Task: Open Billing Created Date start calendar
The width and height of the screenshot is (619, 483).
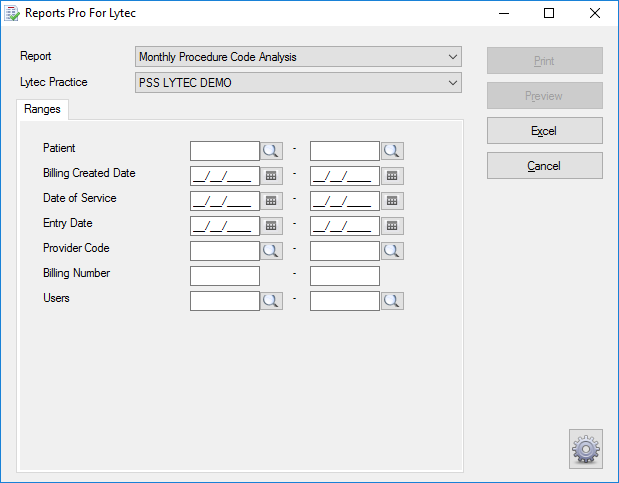Action: pos(271,176)
